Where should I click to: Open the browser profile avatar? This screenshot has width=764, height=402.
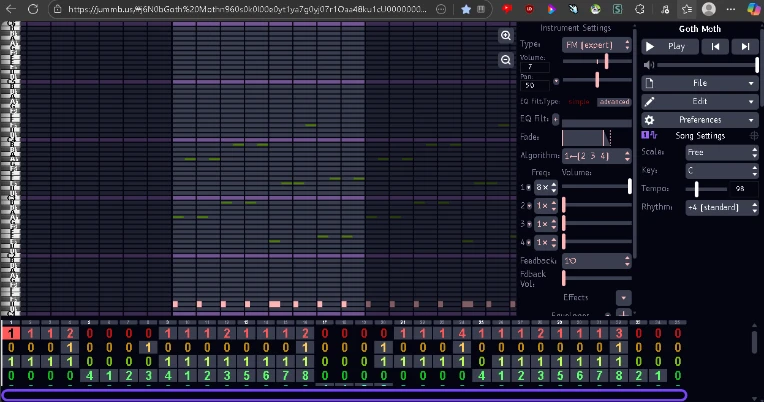pyautogui.click(x=708, y=9)
